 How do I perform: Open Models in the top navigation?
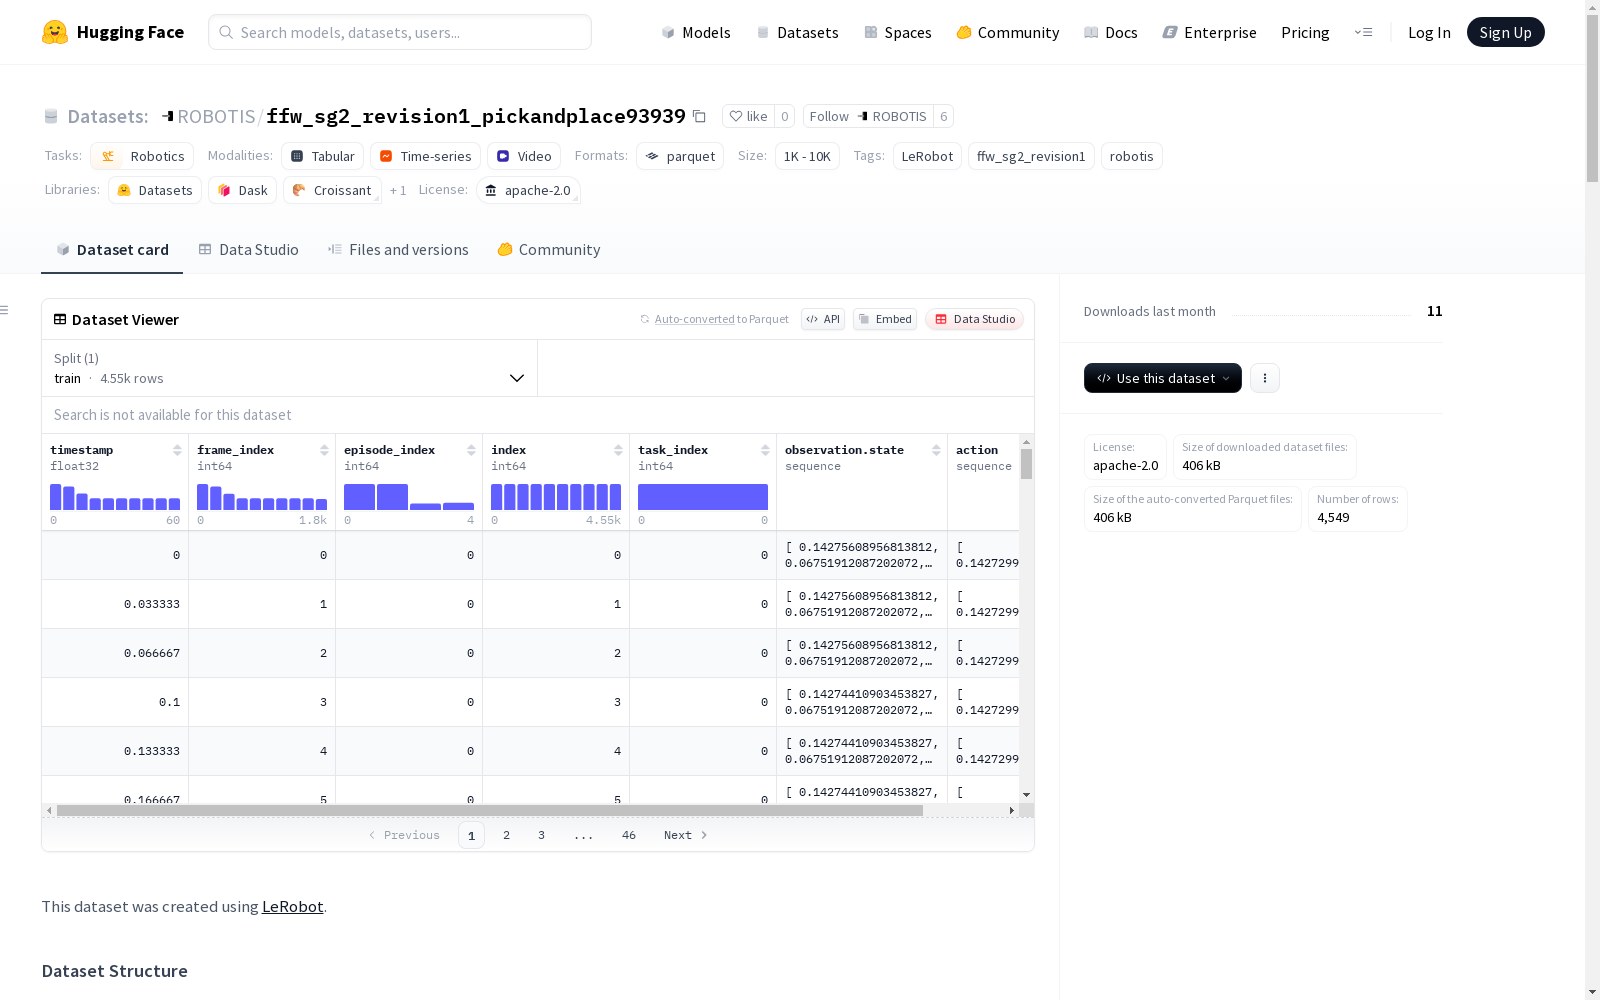(x=696, y=32)
